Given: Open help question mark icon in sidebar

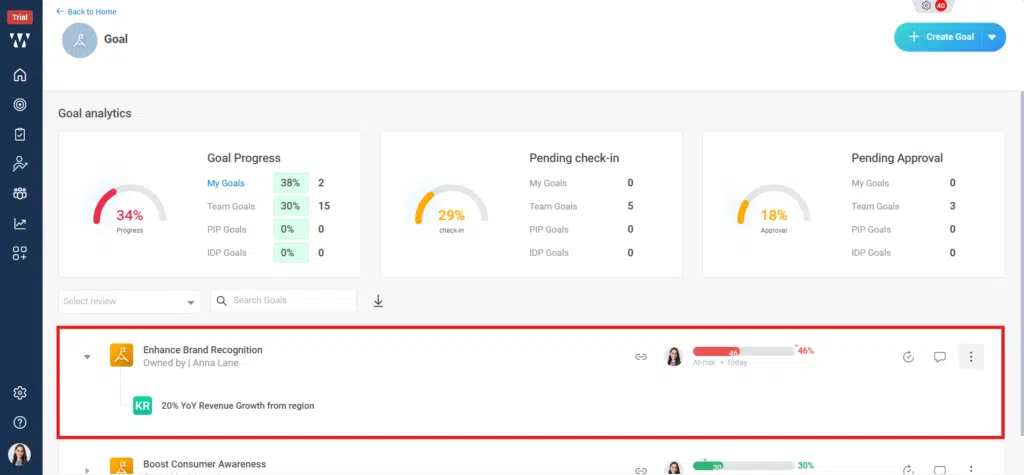Looking at the screenshot, I should point(20,422).
